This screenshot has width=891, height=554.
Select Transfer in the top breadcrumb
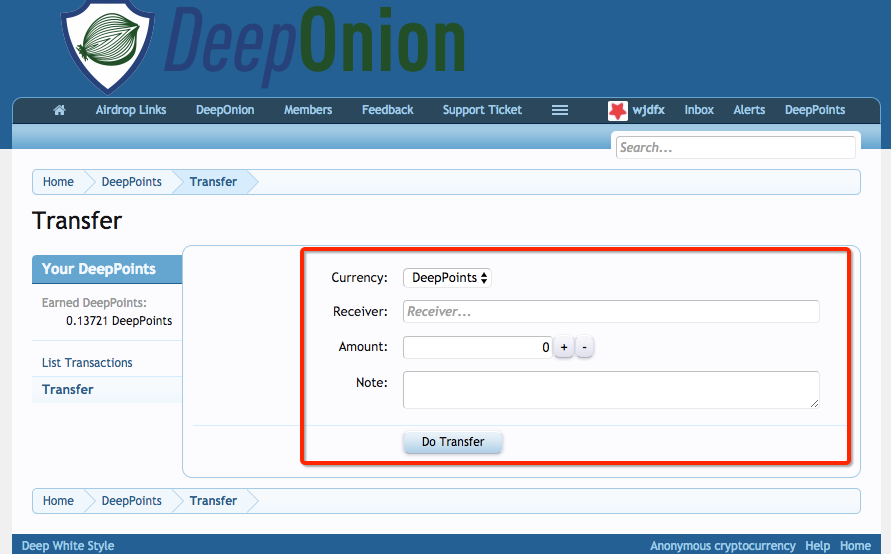click(213, 182)
